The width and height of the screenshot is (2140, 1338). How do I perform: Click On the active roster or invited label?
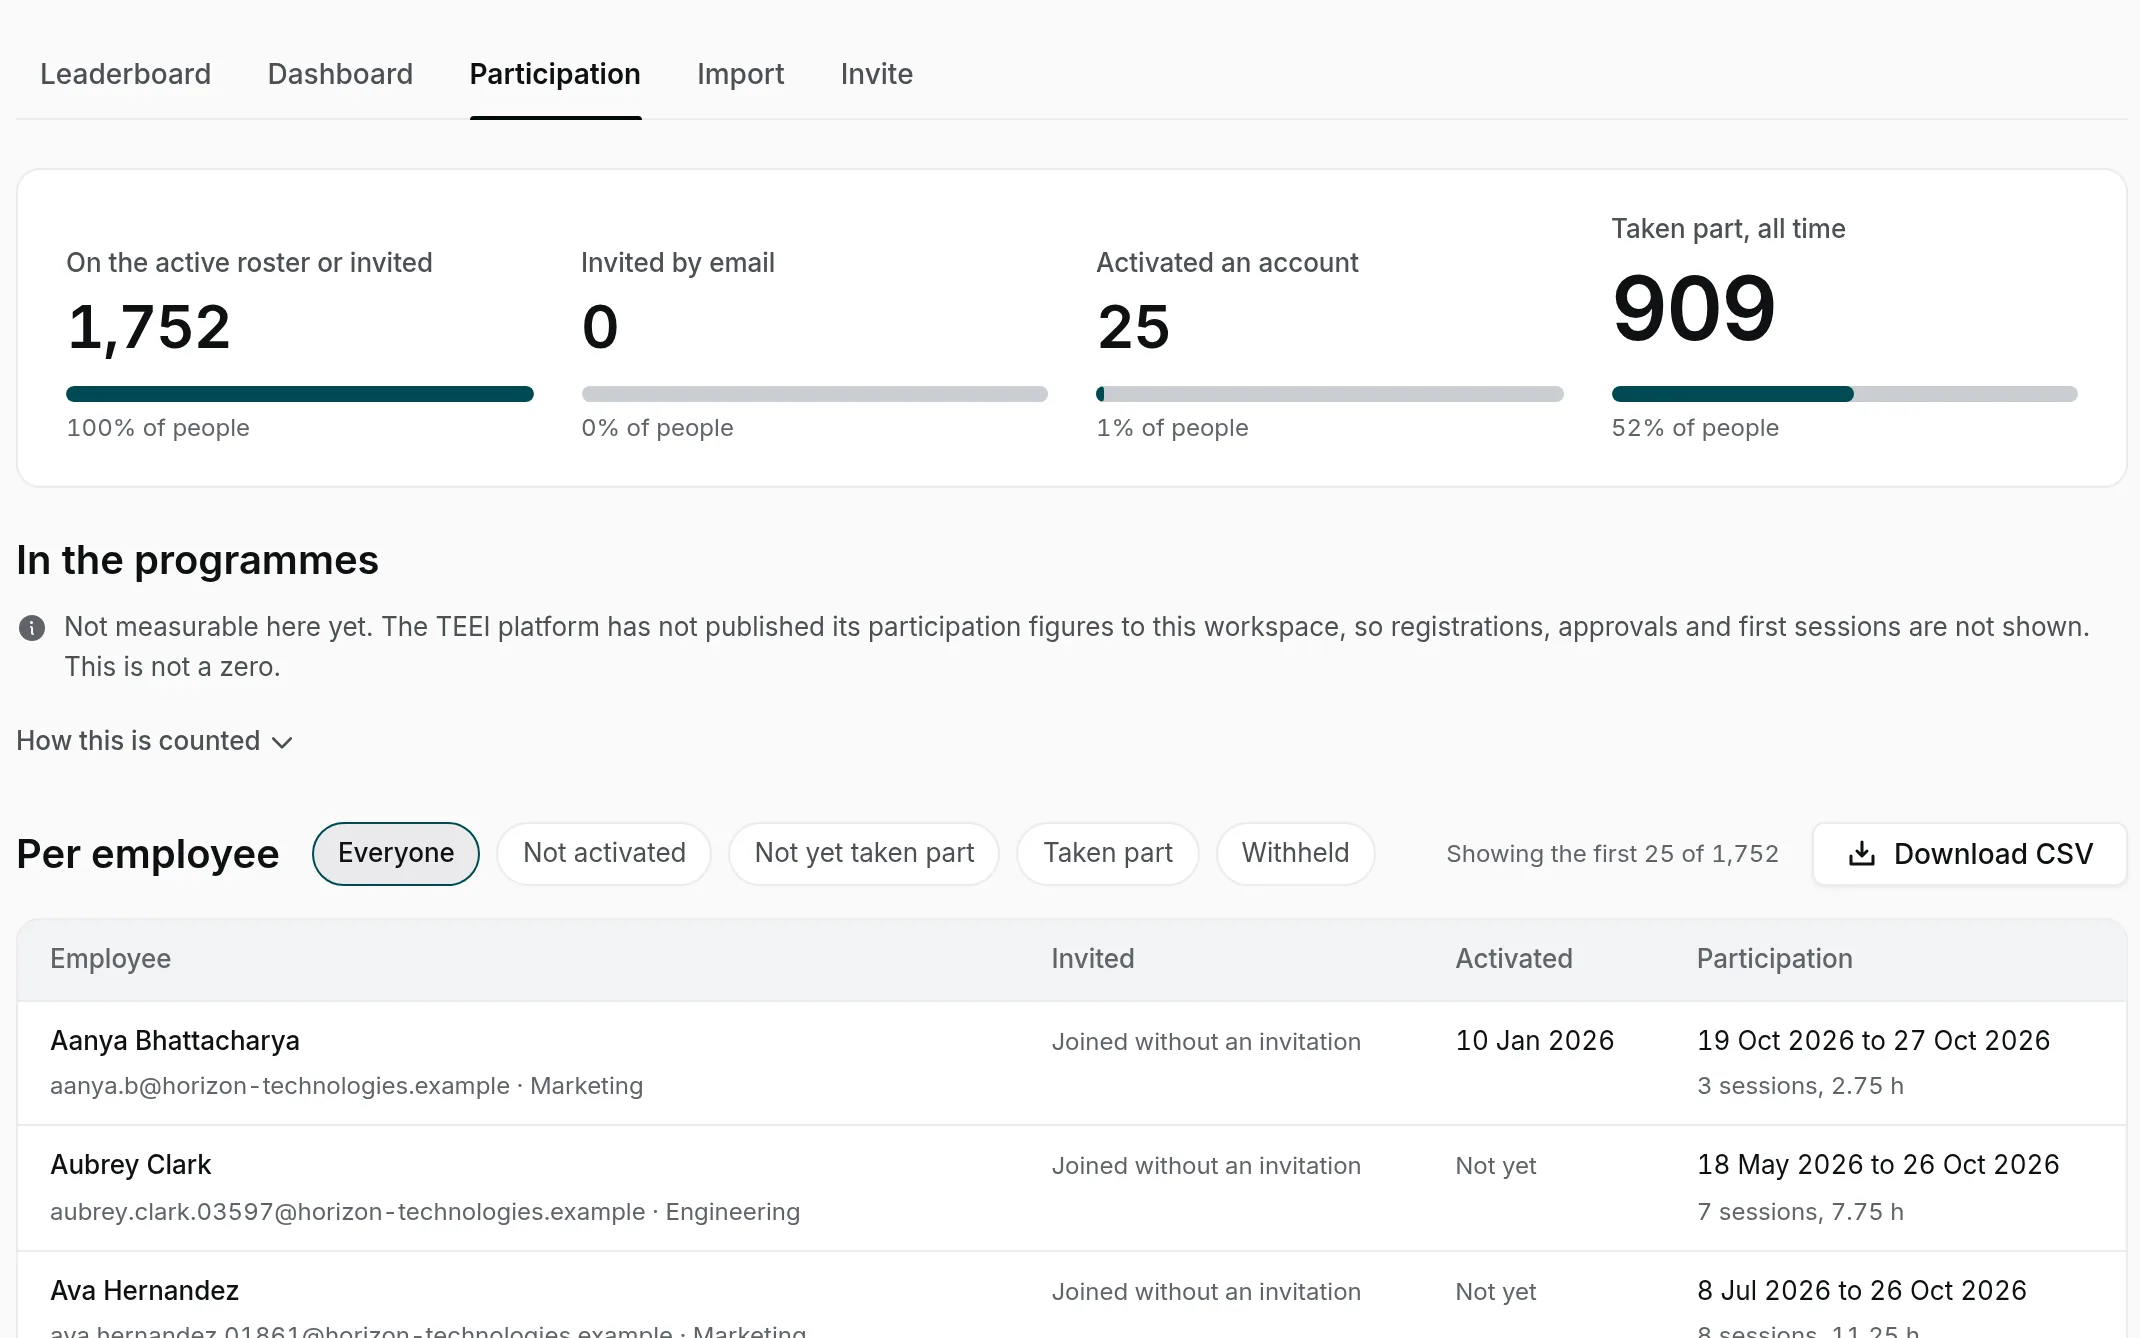tap(249, 263)
